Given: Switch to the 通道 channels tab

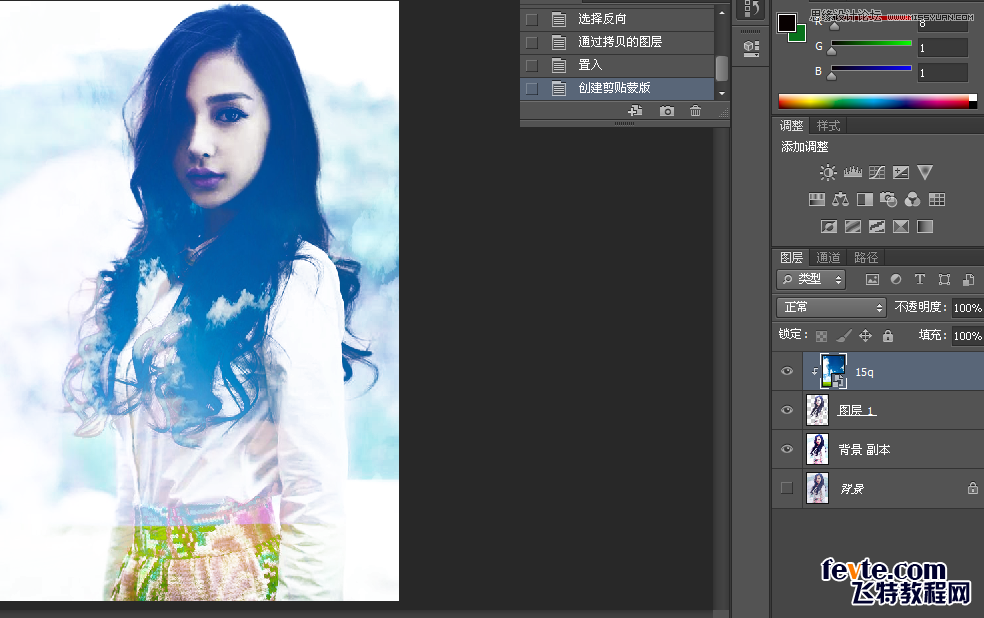Looking at the screenshot, I should 828,257.
